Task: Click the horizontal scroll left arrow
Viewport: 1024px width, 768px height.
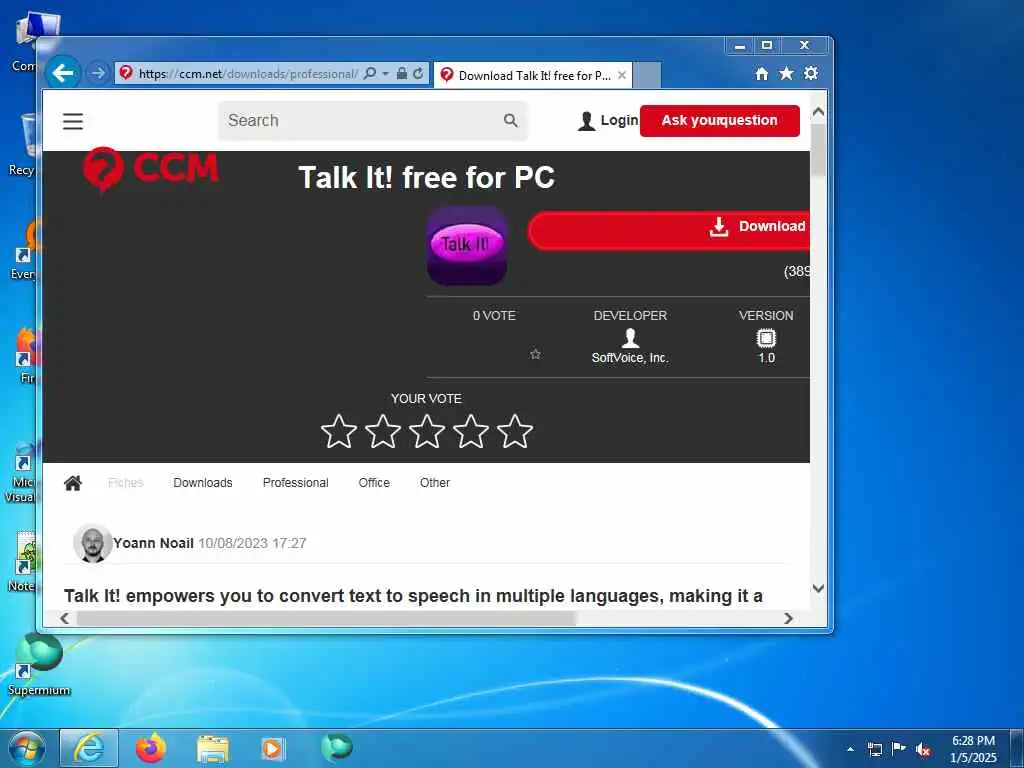Action: 64,618
